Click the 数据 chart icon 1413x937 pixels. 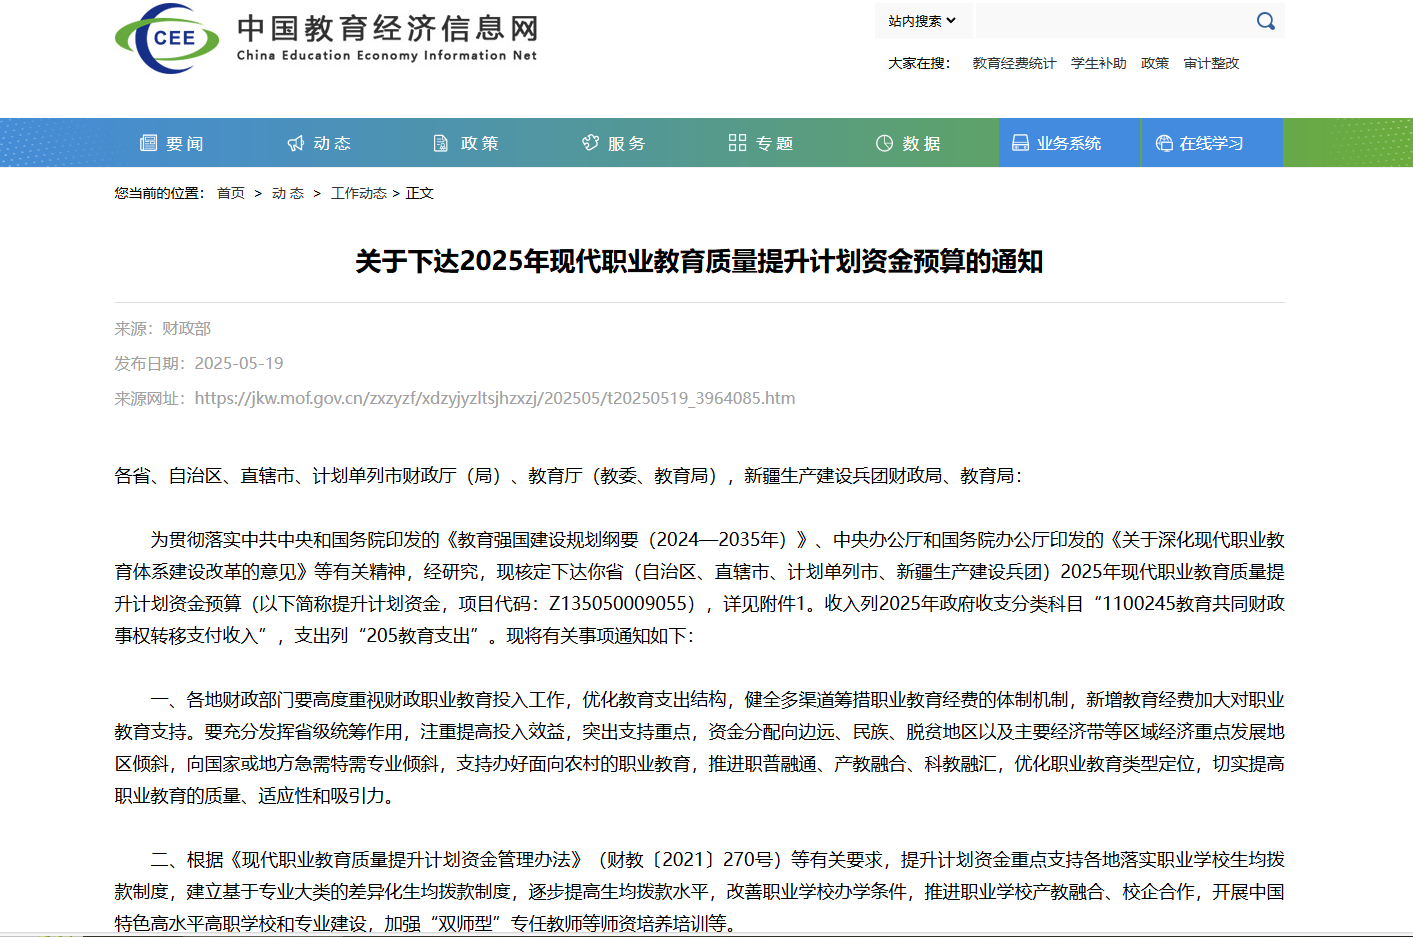[x=884, y=143]
